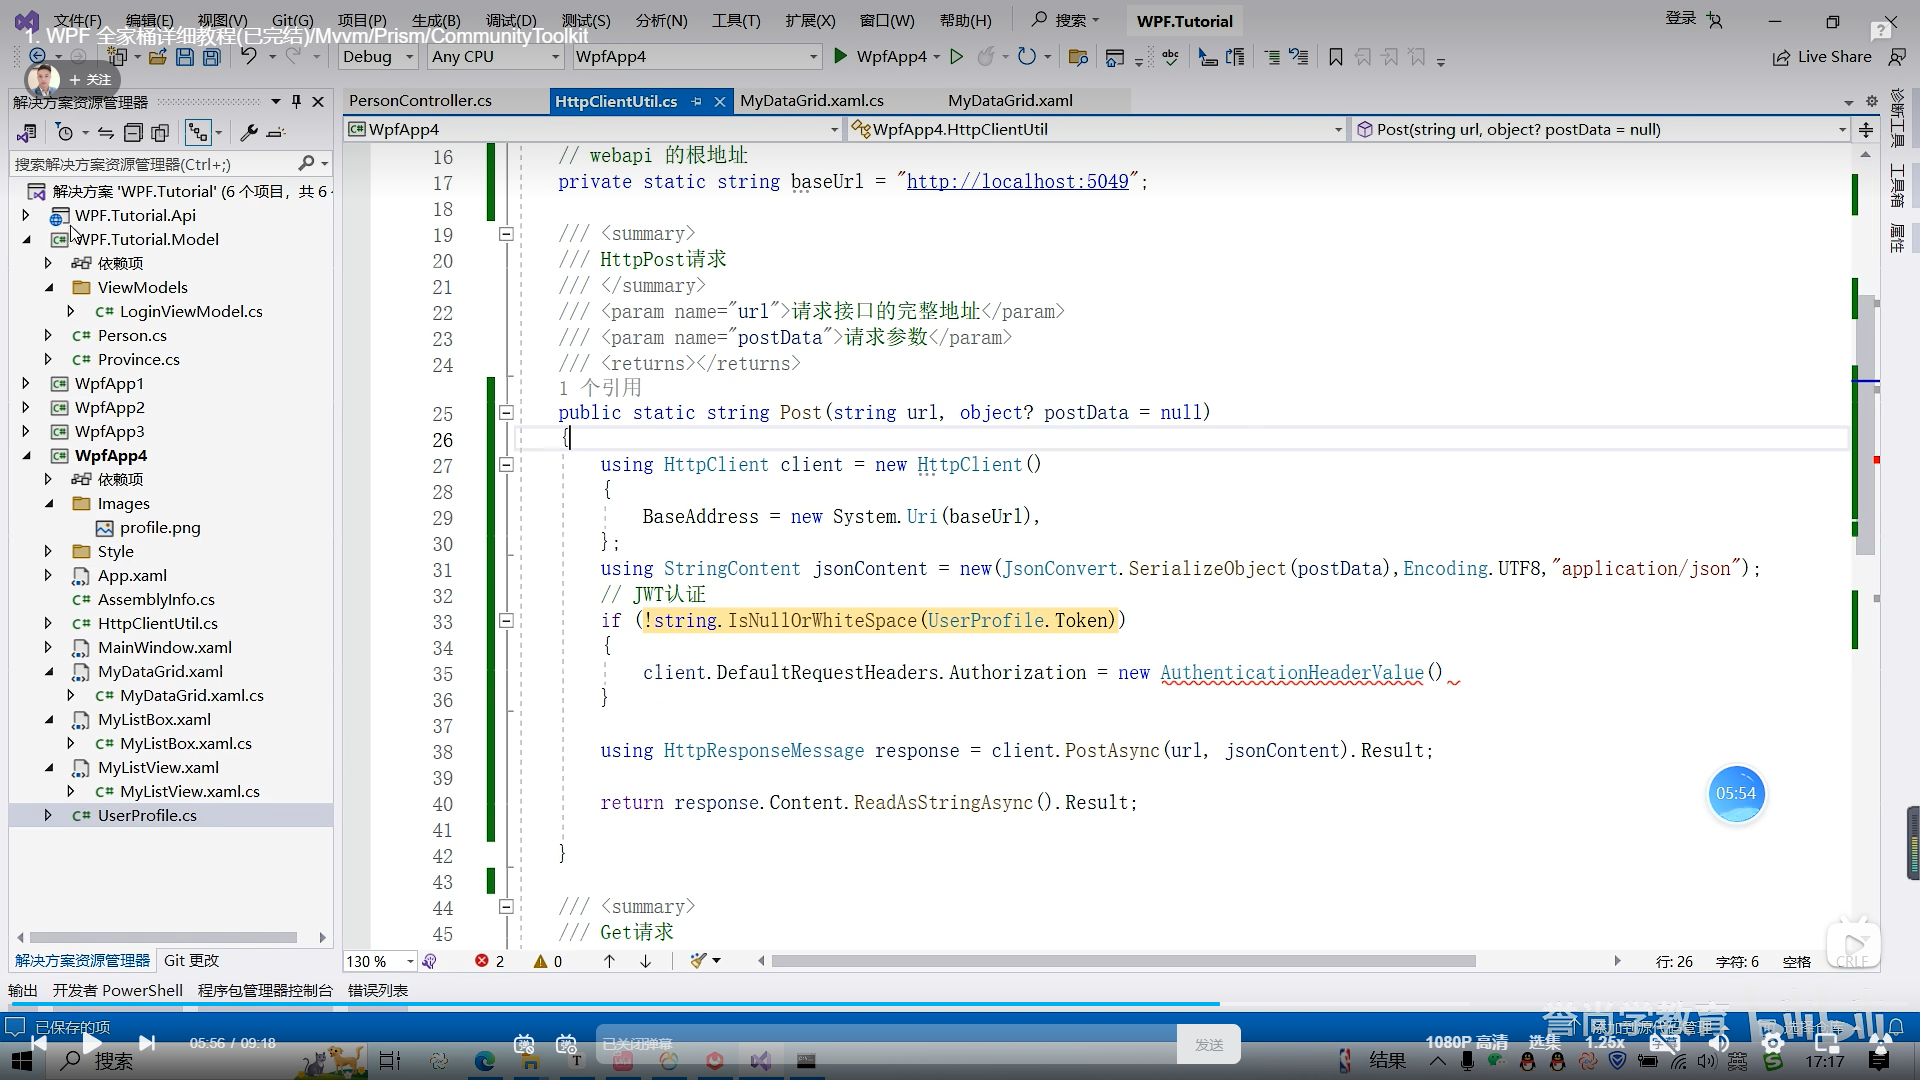Open Solution Explorer properties wrench icon
Viewport: 1920px width, 1080px height.
pyautogui.click(x=248, y=132)
